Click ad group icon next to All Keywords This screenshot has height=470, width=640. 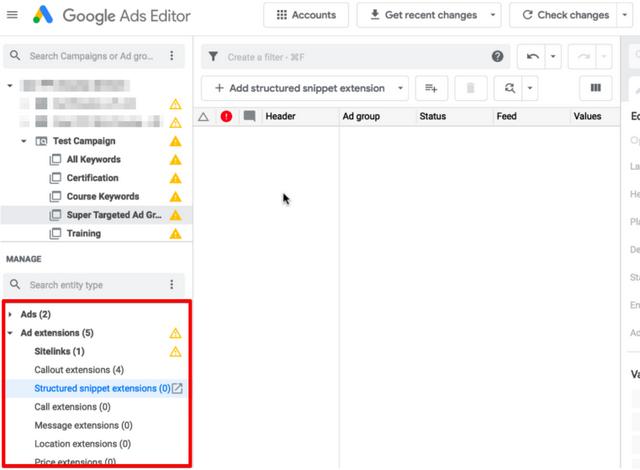(55, 160)
